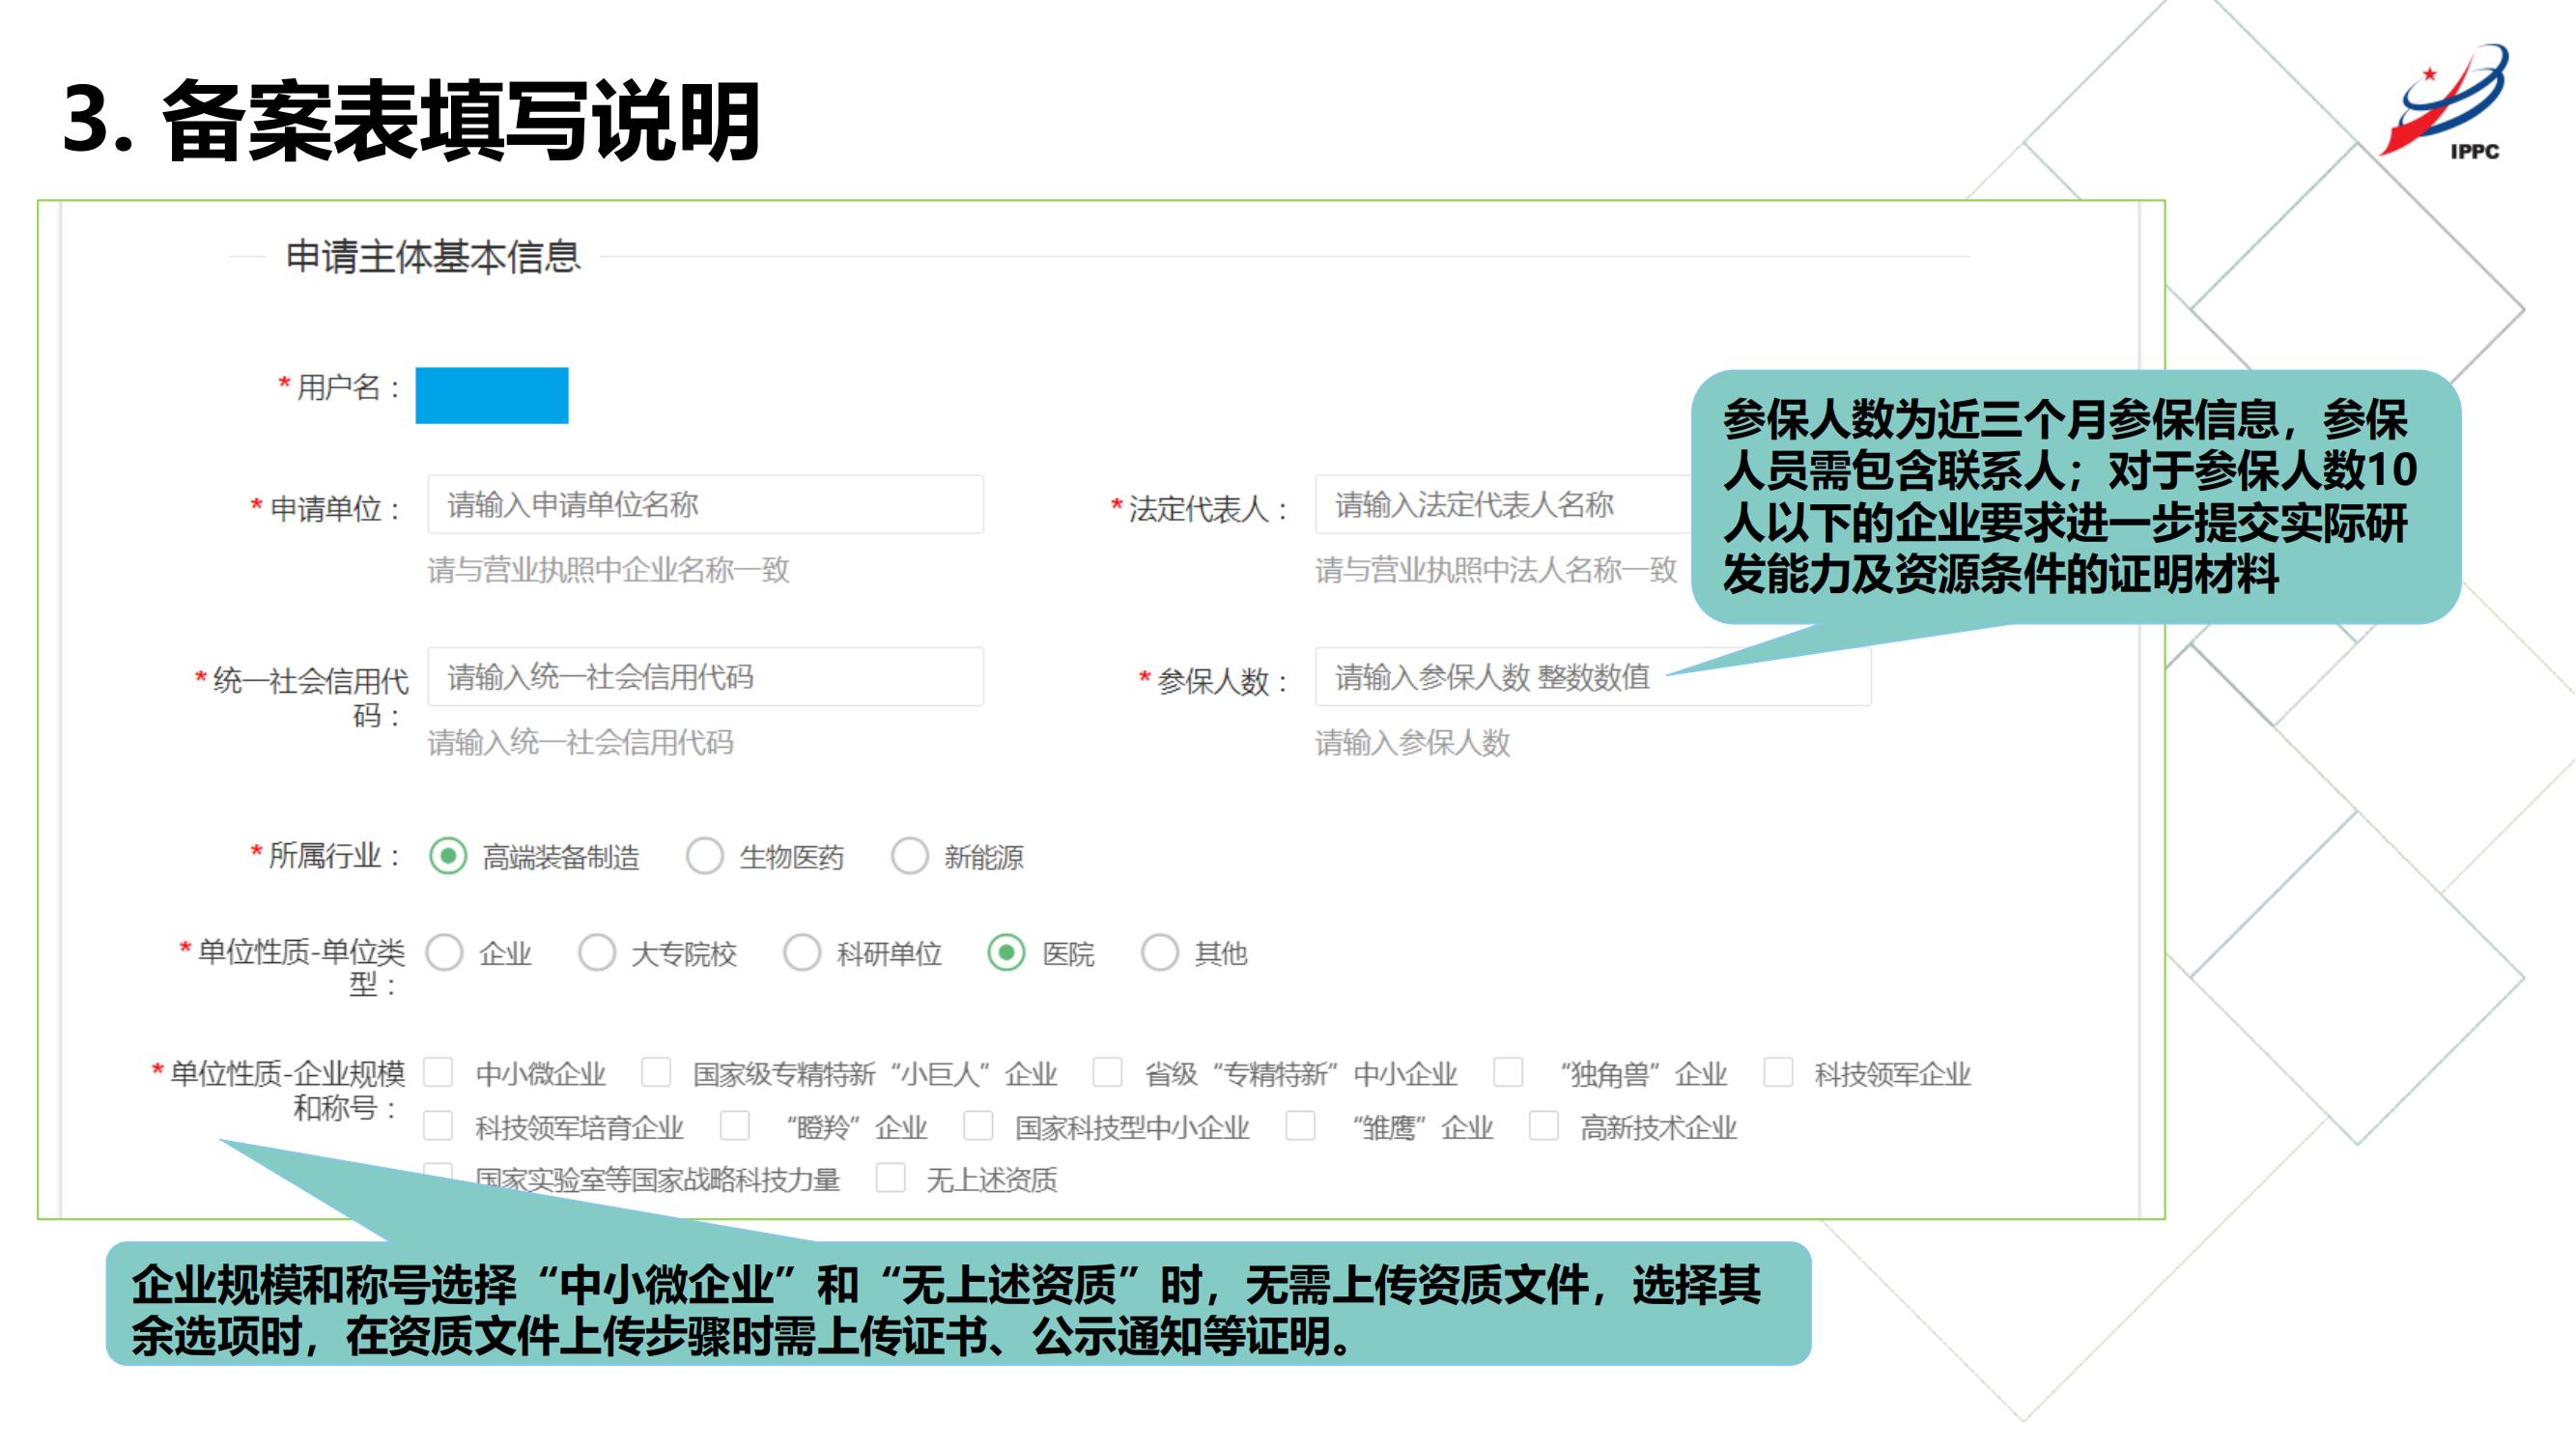Screen dimensions: 2576x1449
Task: Click the blue 用户名 value box
Action: pos(492,395)
